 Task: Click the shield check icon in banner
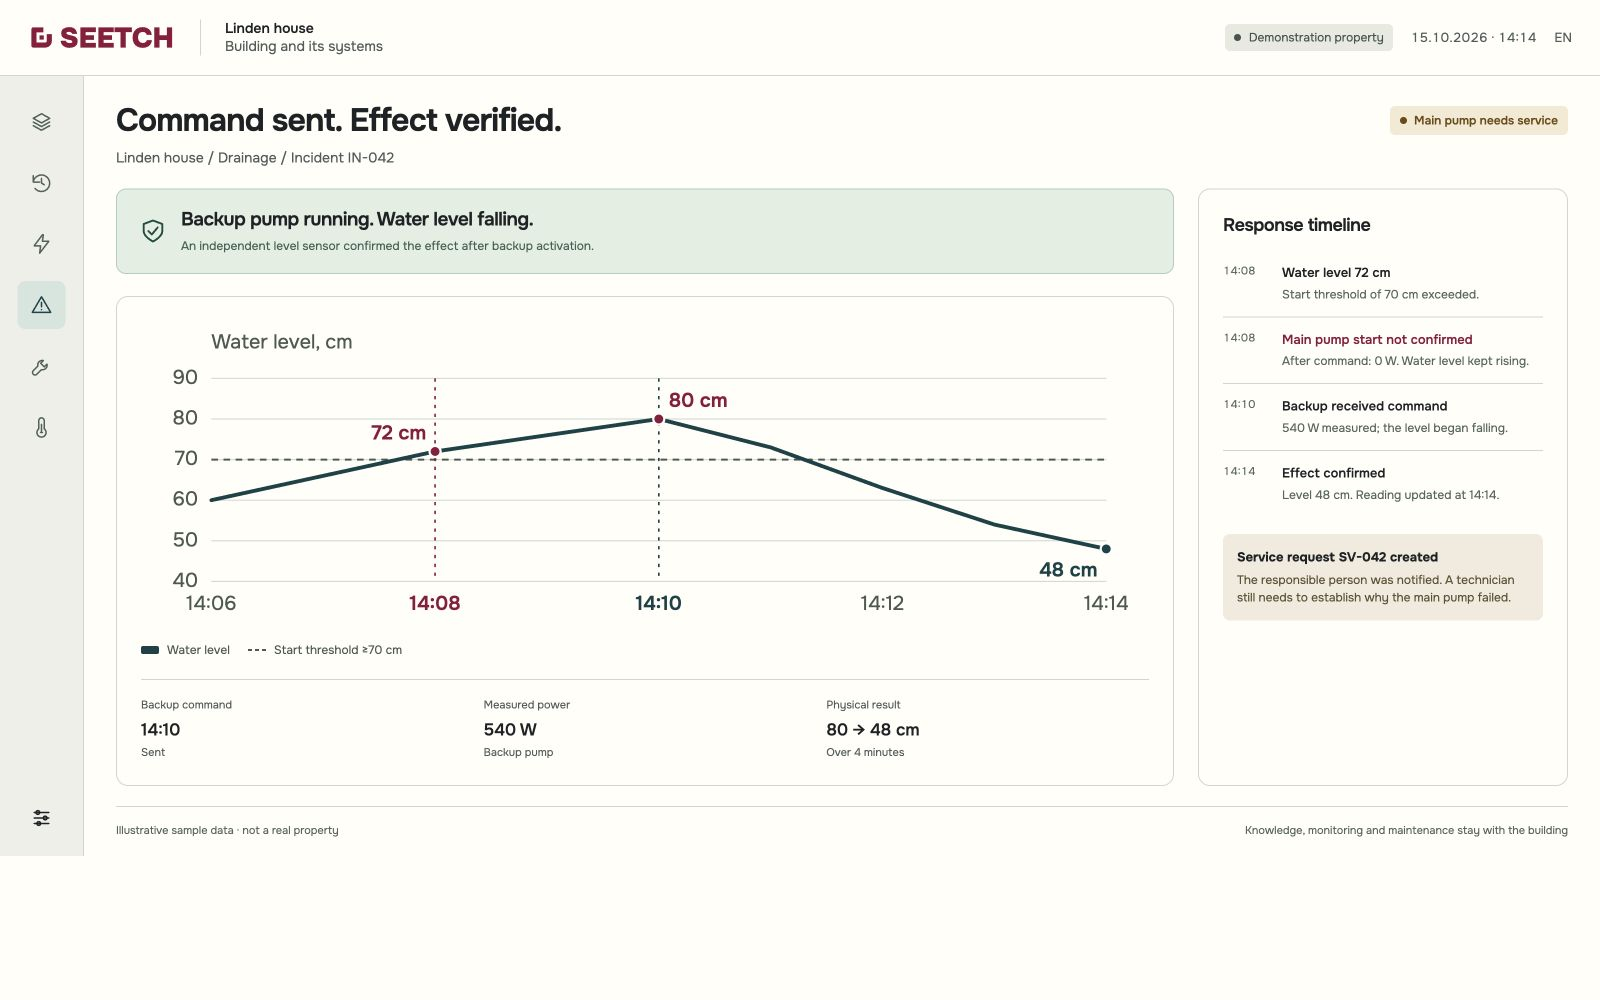click(x=153, y=231)
